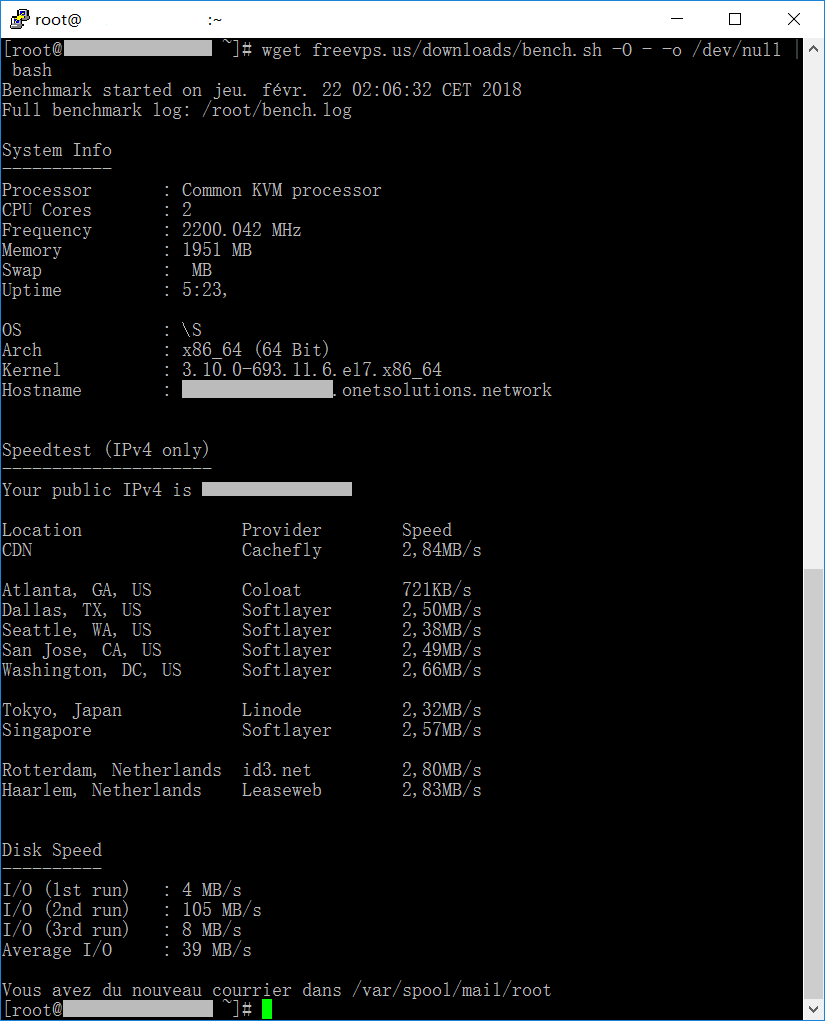Click the empty scrollbar track above the thumb
The image size is (825, 1021).
(x=813, y=300)
